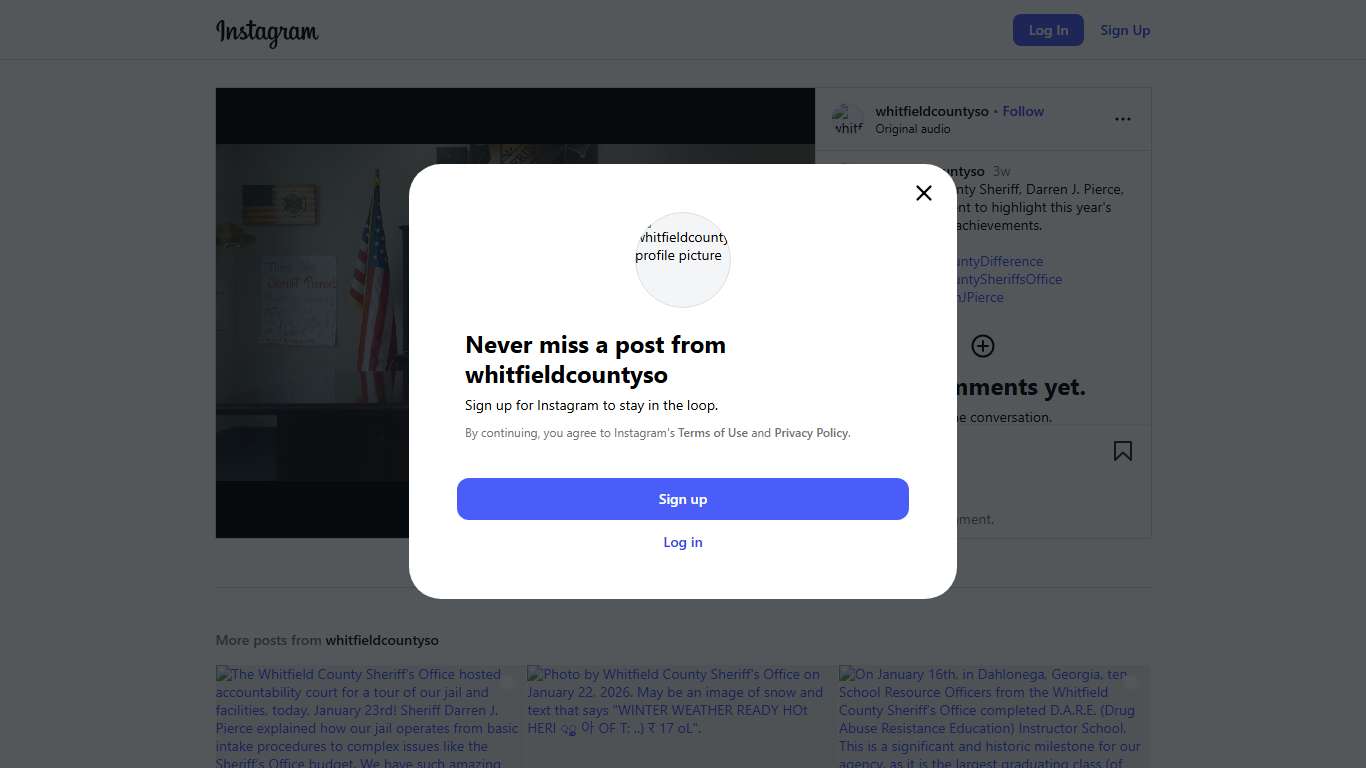Click the small profile avatar in the post header
Viewport: 1366px width, 768px height.
coord(848,120)
